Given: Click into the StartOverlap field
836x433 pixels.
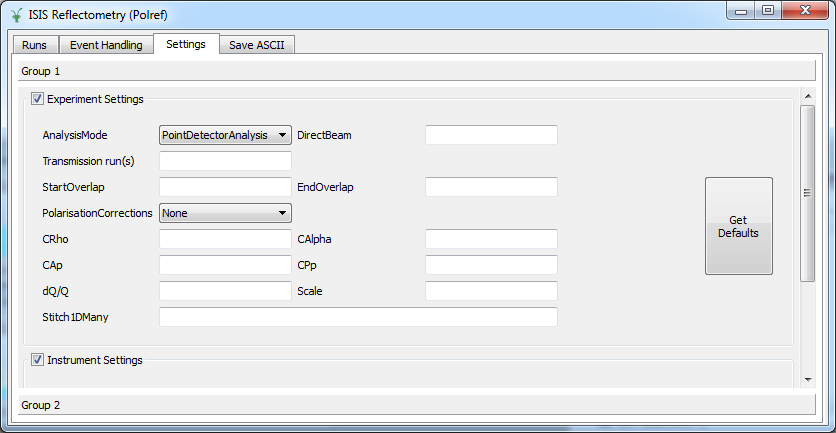Looking at the screenshot, I should [225, 187].
